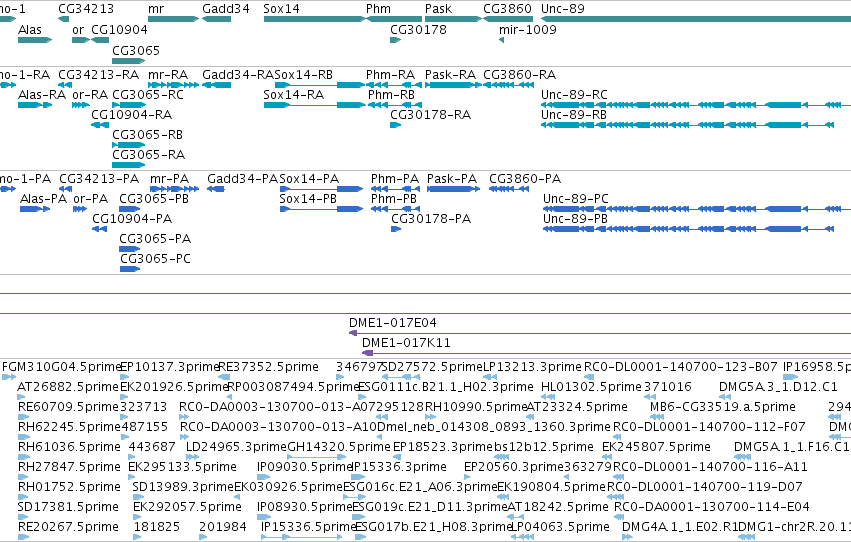This screenshot has height=542, width=851.
Task: Select protein CG3860-PA
Action: coord(509,189)
